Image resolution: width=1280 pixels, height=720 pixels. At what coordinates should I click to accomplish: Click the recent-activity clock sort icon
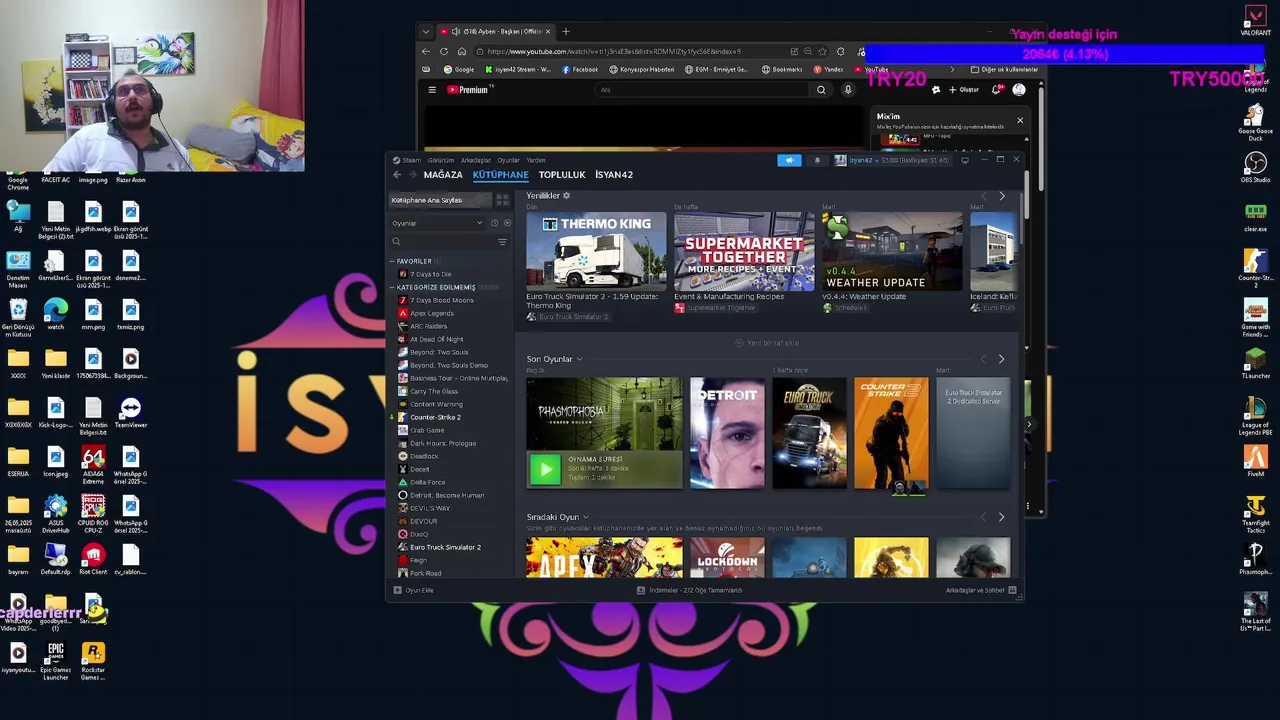click(494, 223)
